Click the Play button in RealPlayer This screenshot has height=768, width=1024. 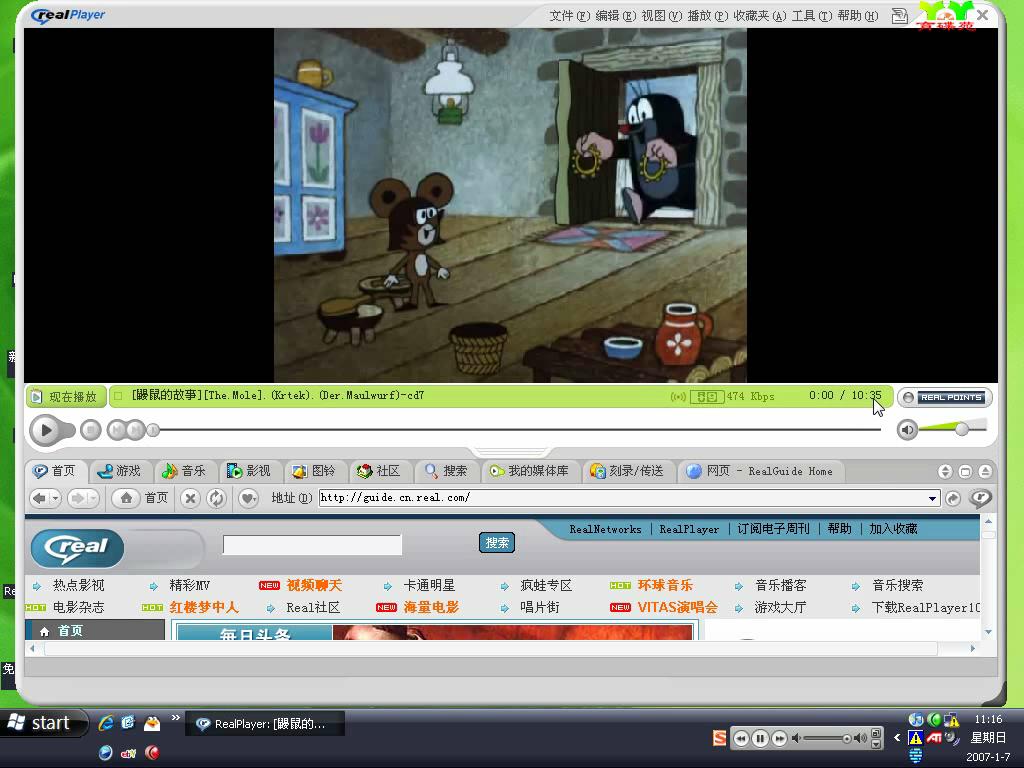click(x=46, y=430)
